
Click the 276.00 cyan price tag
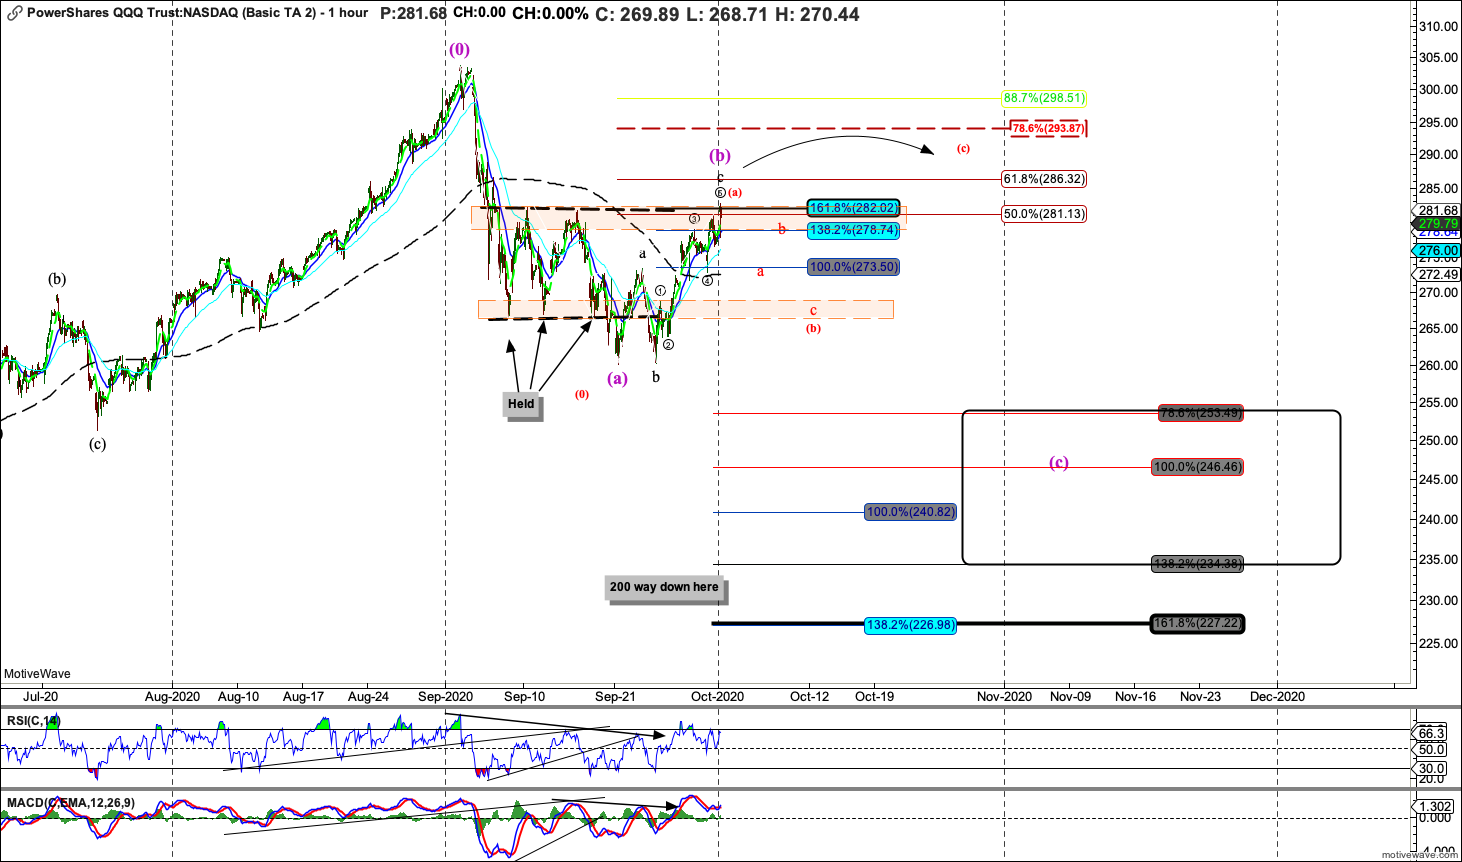pos(1438,251)
